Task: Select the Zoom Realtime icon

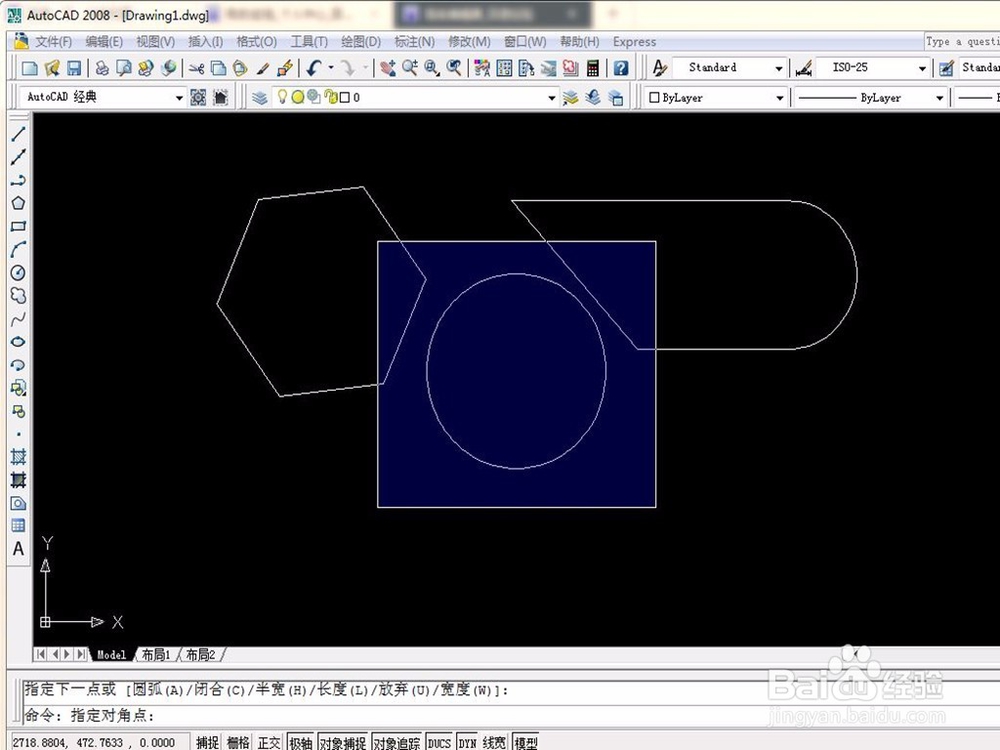Action: coord(409,68)
